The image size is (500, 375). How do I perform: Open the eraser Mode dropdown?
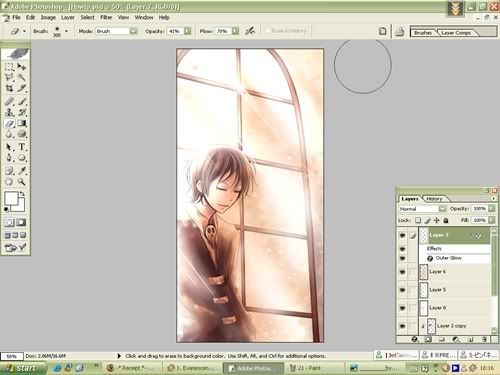point(133,31)
